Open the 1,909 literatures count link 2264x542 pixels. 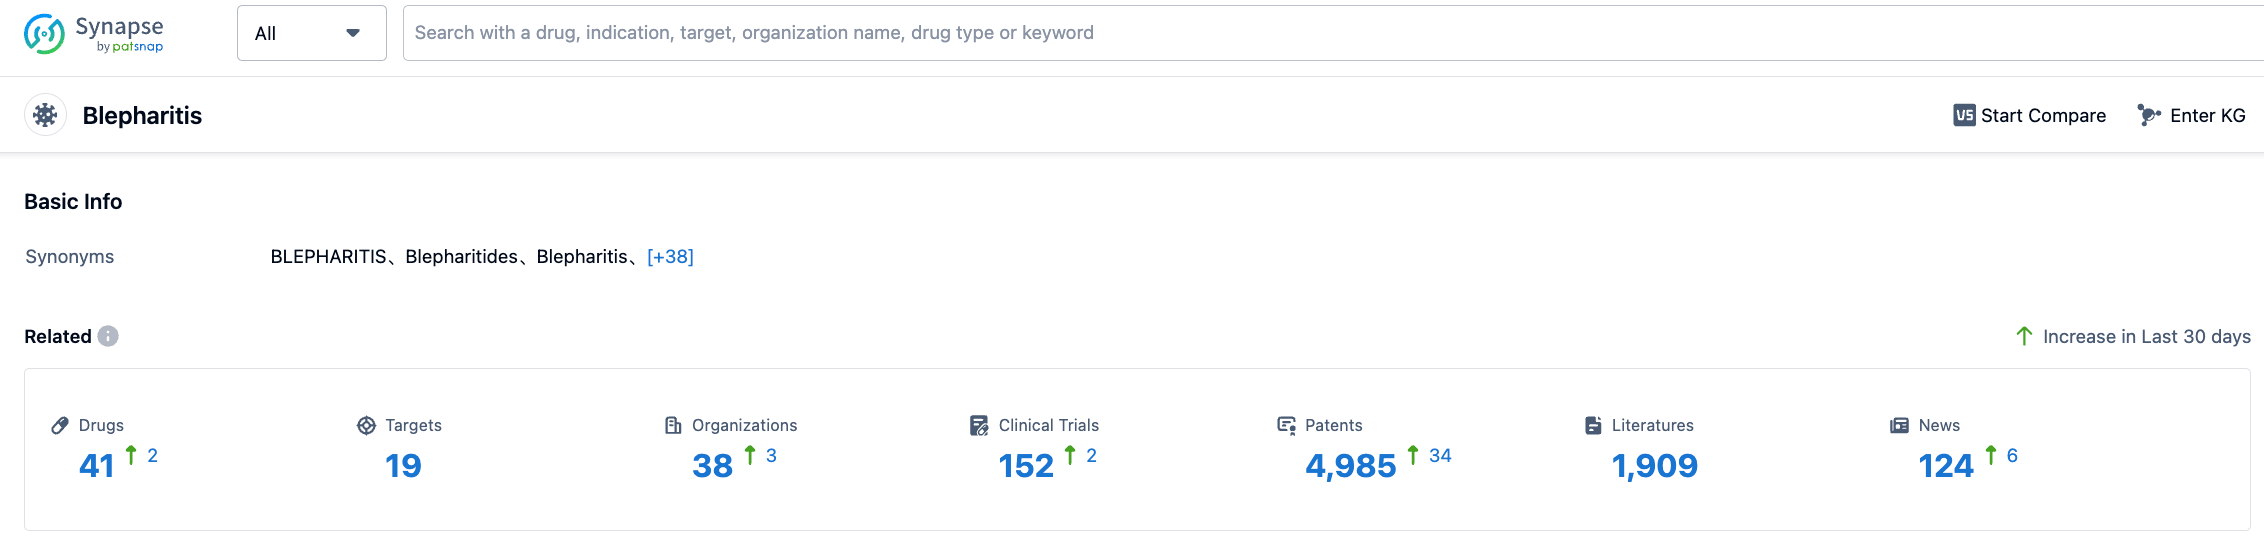1654,466
